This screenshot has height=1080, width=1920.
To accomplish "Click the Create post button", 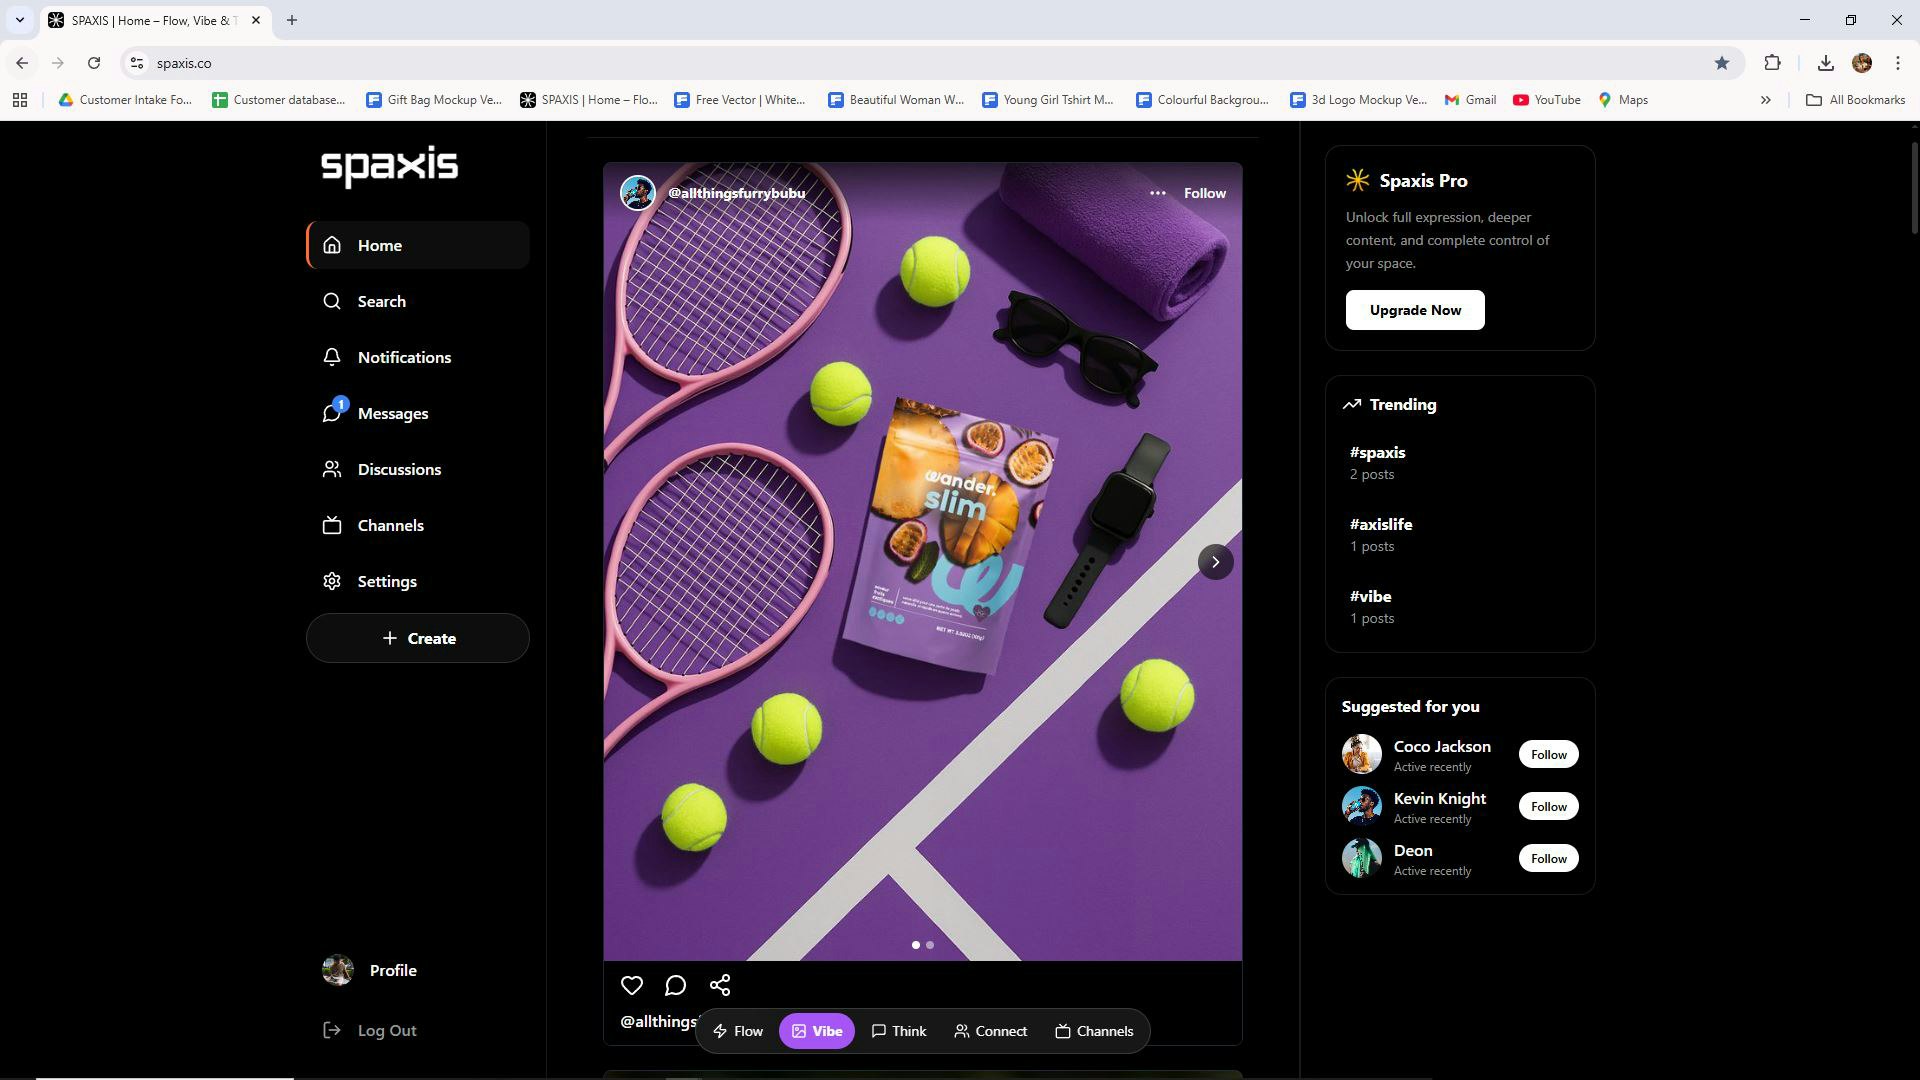I will [x=418, y=638].
